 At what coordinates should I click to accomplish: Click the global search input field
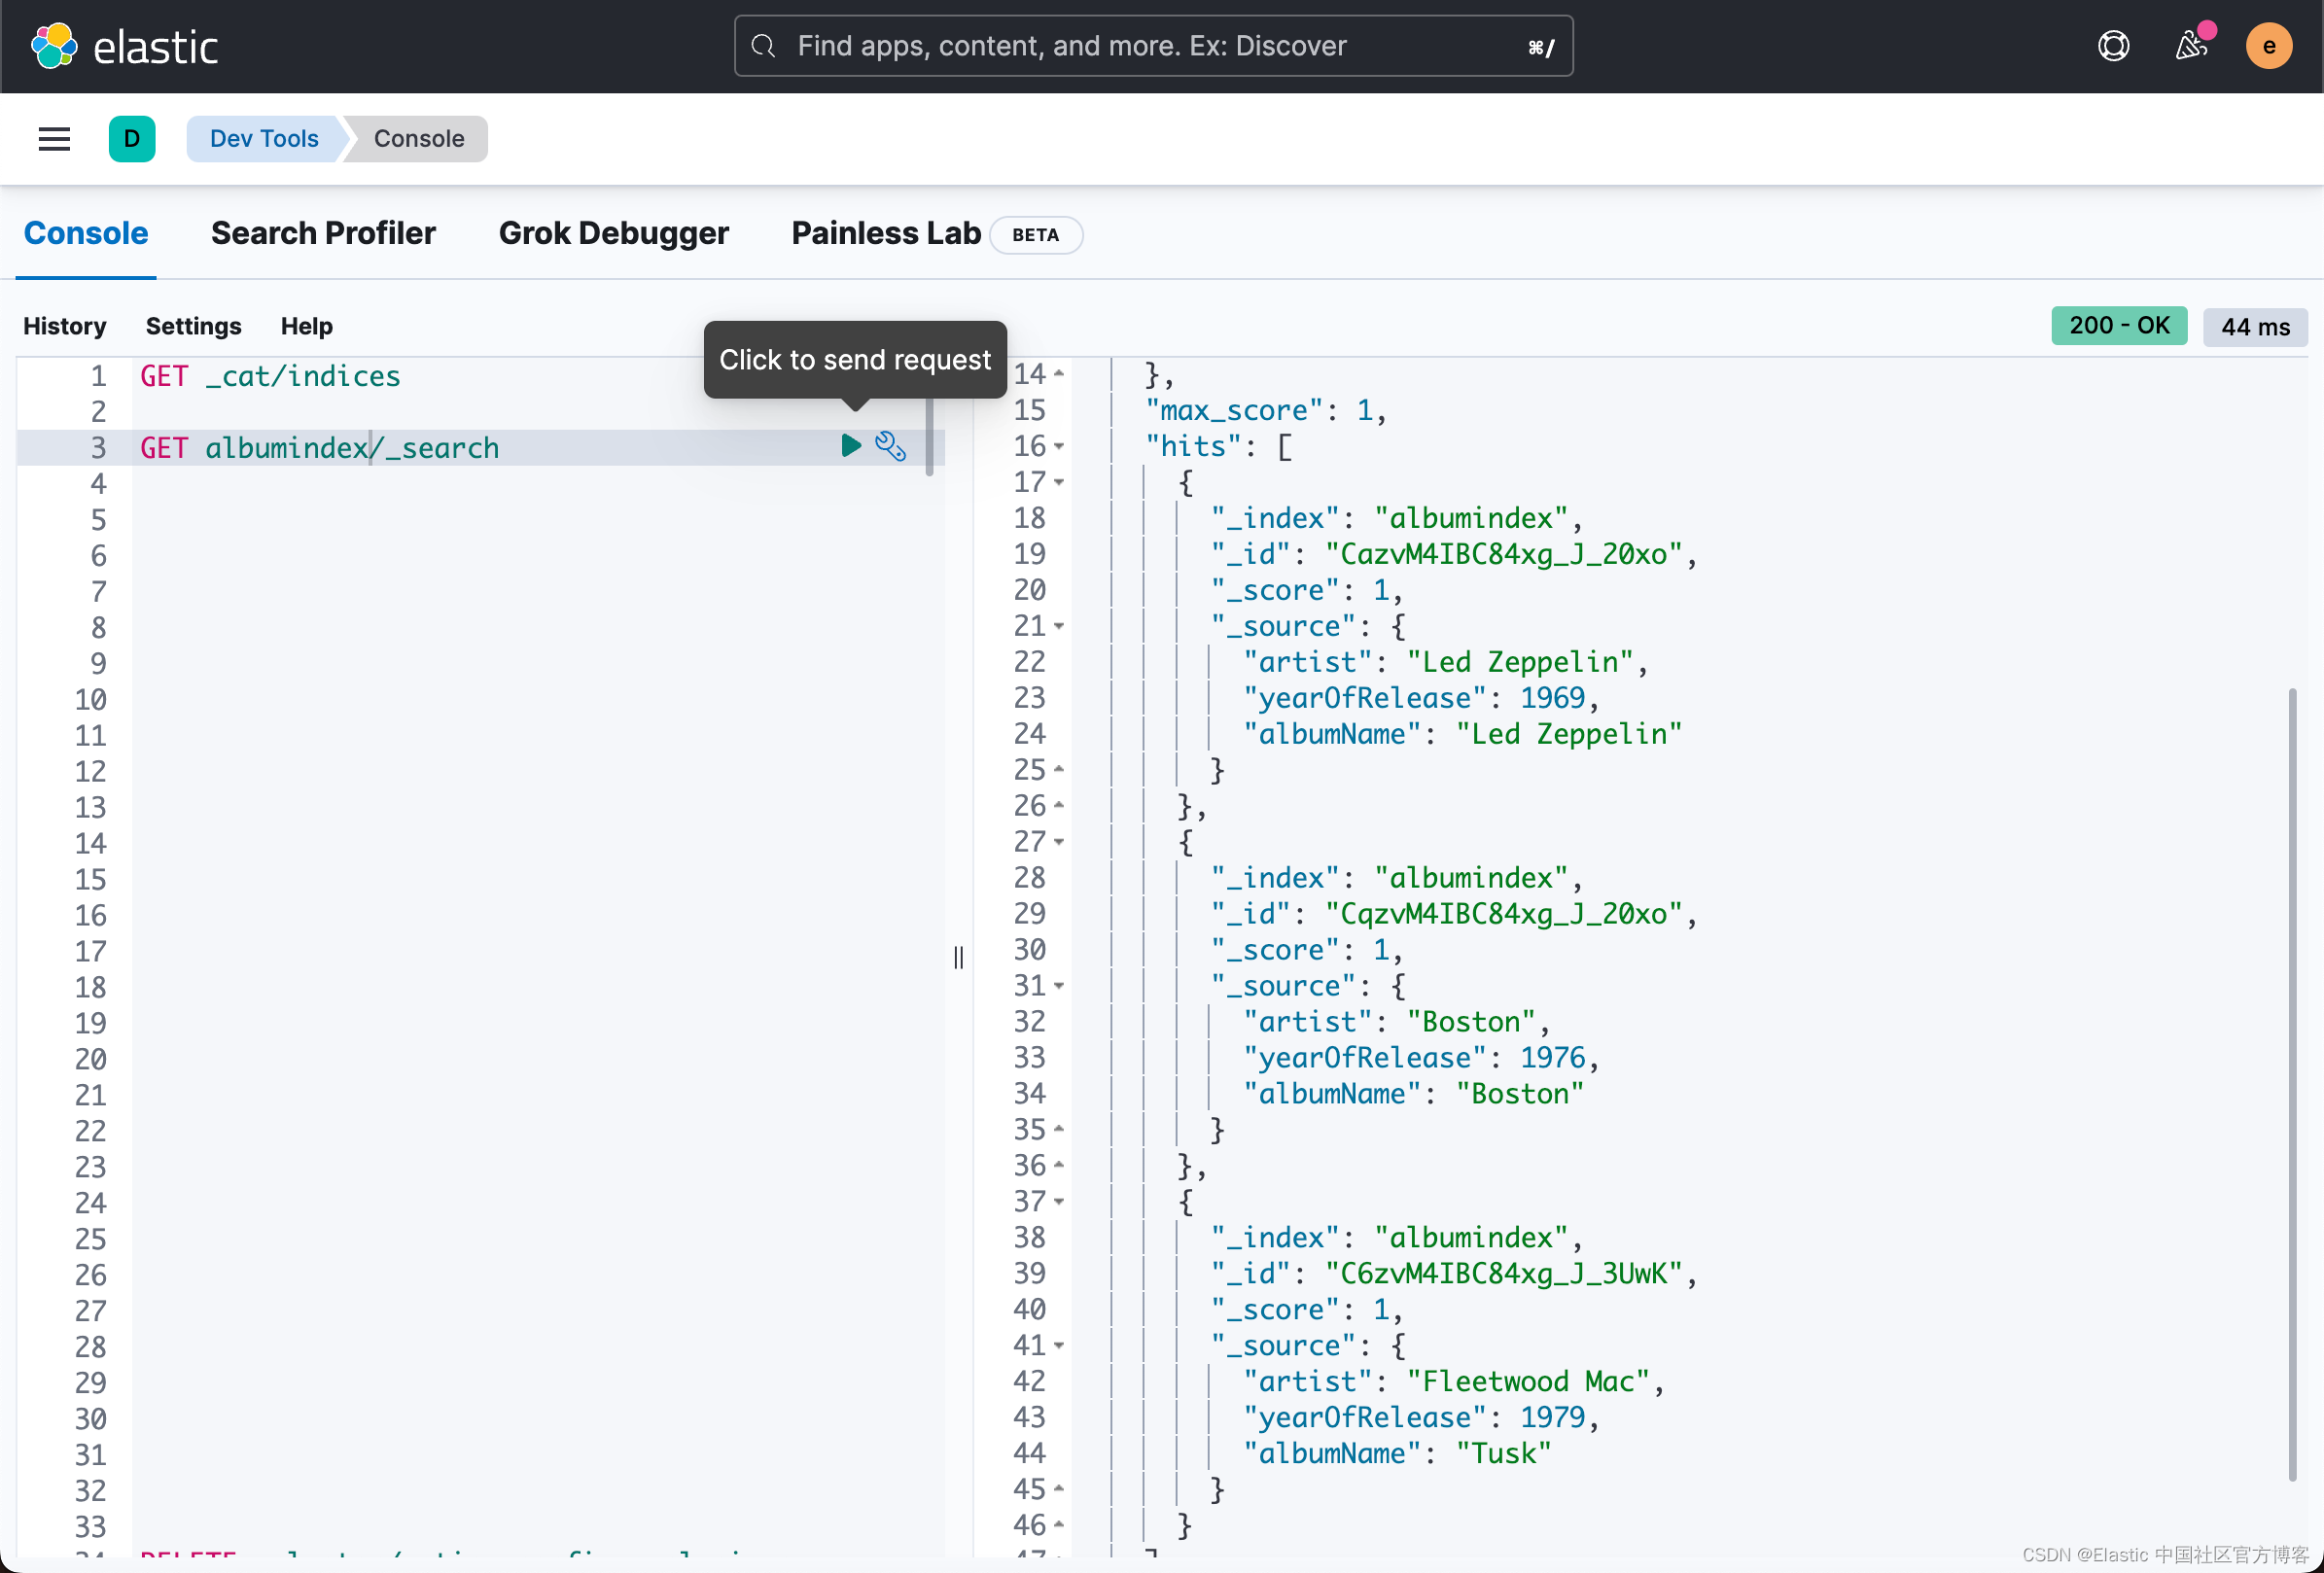point(1152,46)
